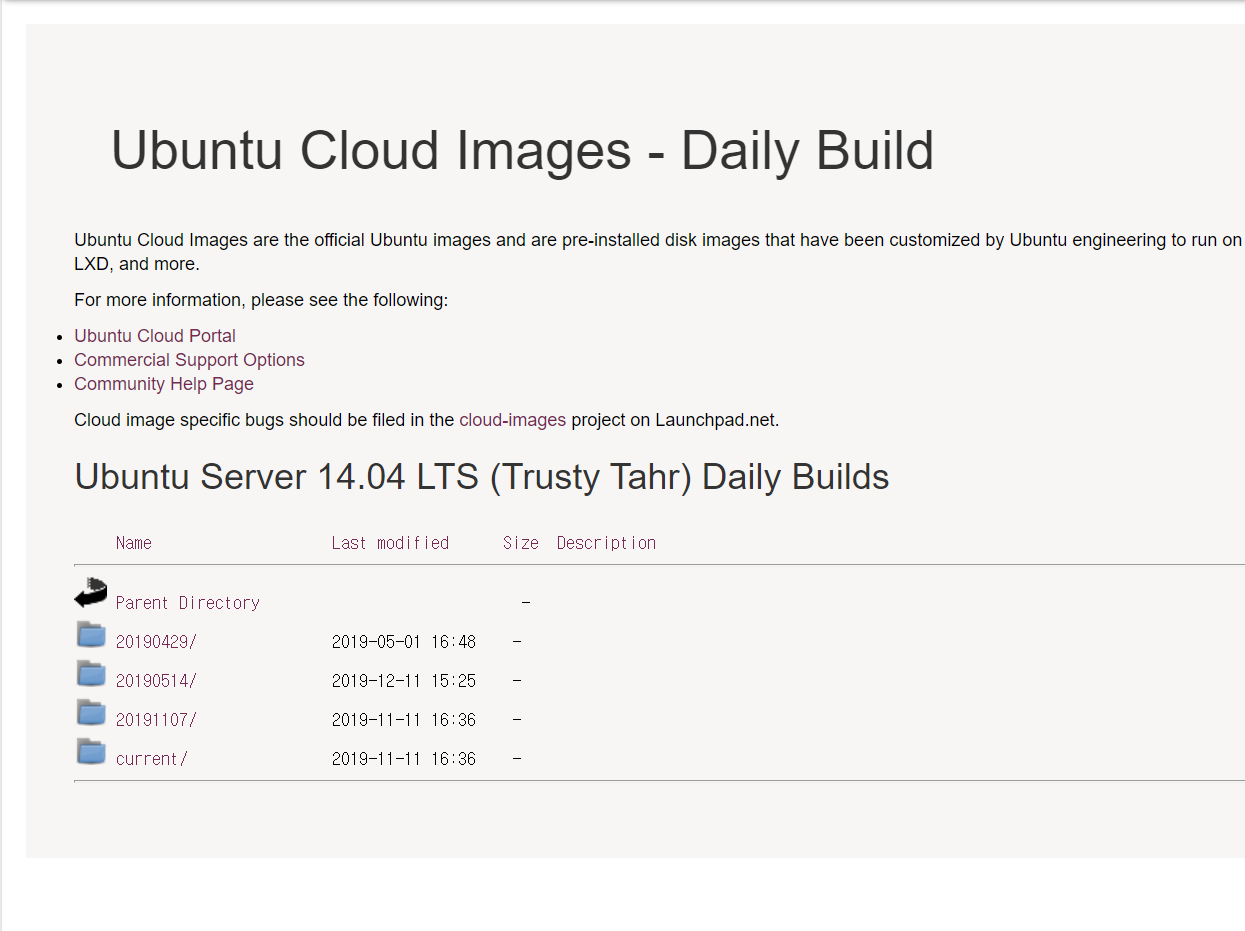Click the folder icon beside current/
This screenshot has width=1245, height=931.
pyautogui.click(x=91, y=751)
